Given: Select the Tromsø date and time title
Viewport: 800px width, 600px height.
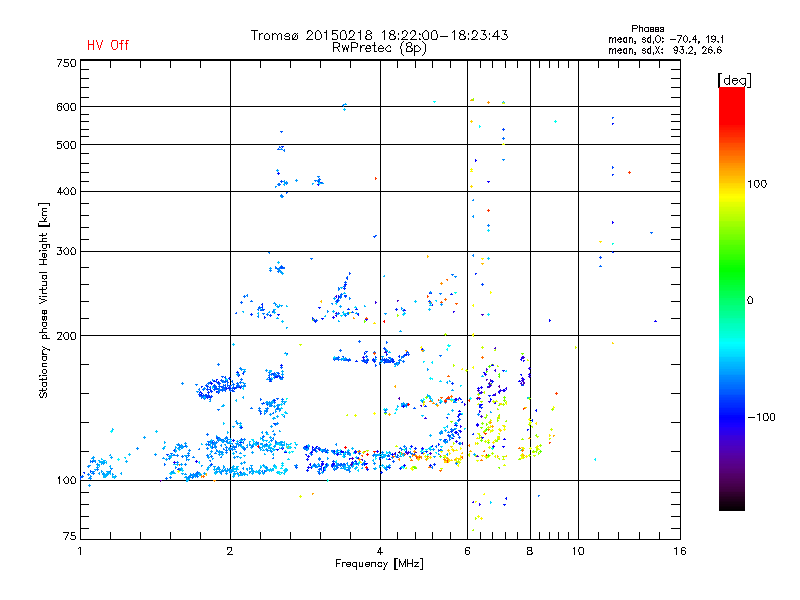Looking at the screenshot, I should pyautogui.click(x=379, y=35).
